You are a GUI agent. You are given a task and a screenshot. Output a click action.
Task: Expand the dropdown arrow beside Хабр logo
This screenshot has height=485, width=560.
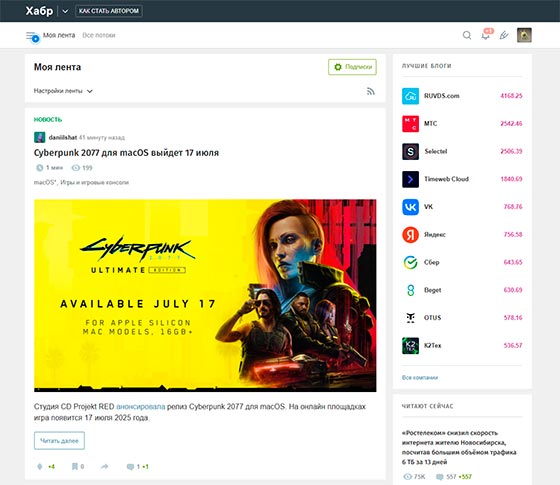point(65,11)
